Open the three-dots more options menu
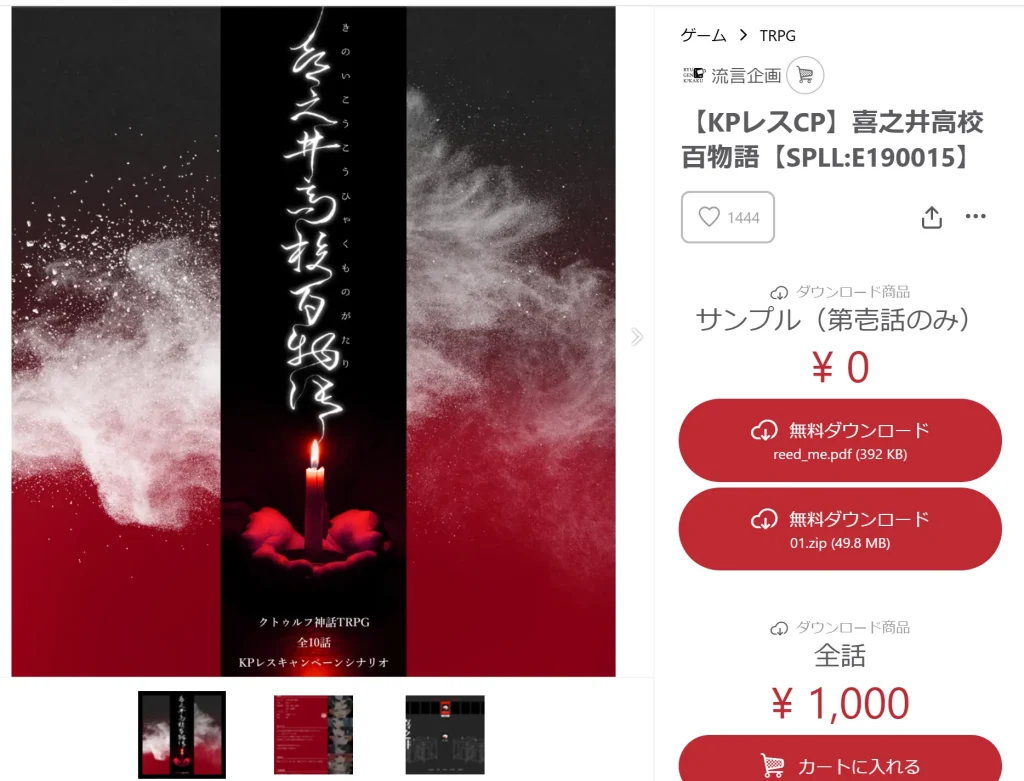Viewport: 1024px width, 781px height. click(x=975, y=216)
